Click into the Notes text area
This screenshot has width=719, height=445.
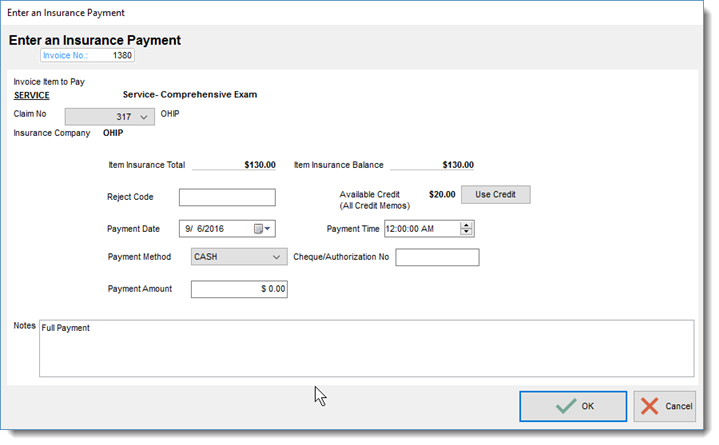pos(366,349)
